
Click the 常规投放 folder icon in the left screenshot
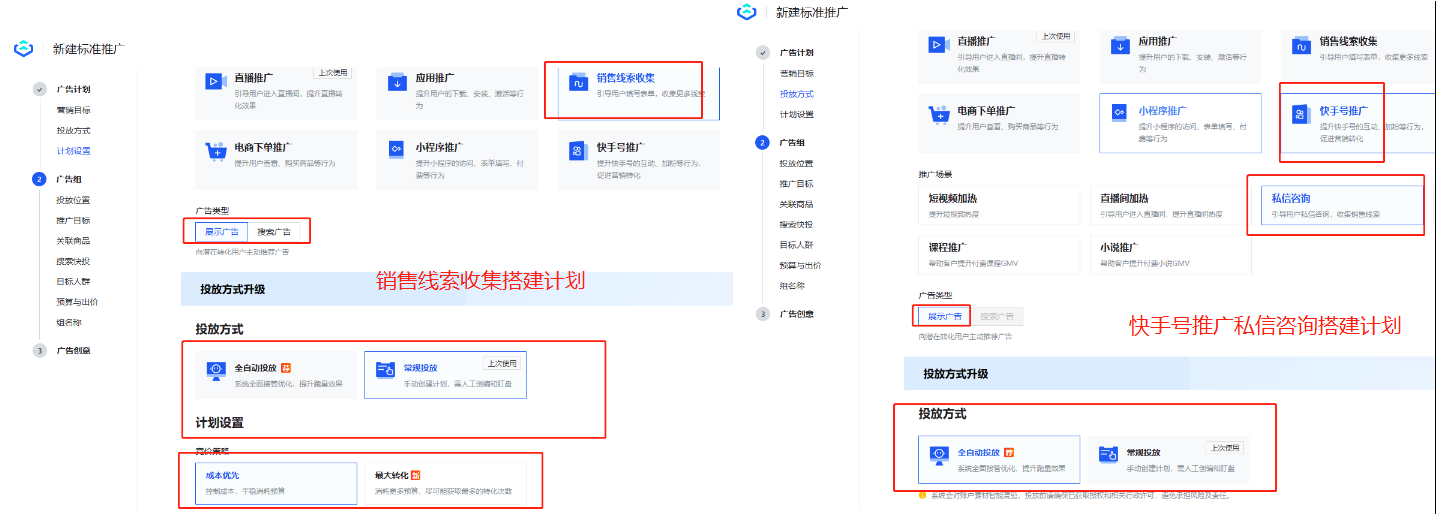385,371
